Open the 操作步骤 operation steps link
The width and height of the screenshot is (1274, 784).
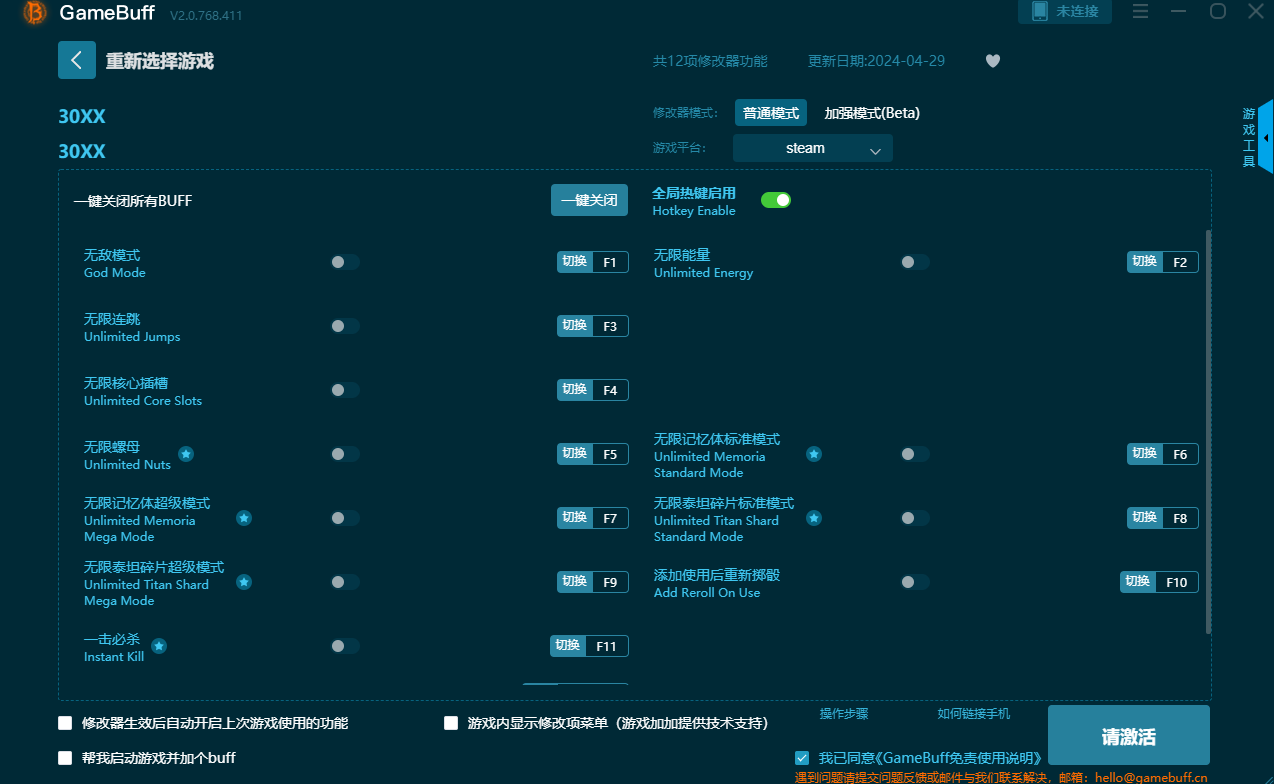click(844, 714)
